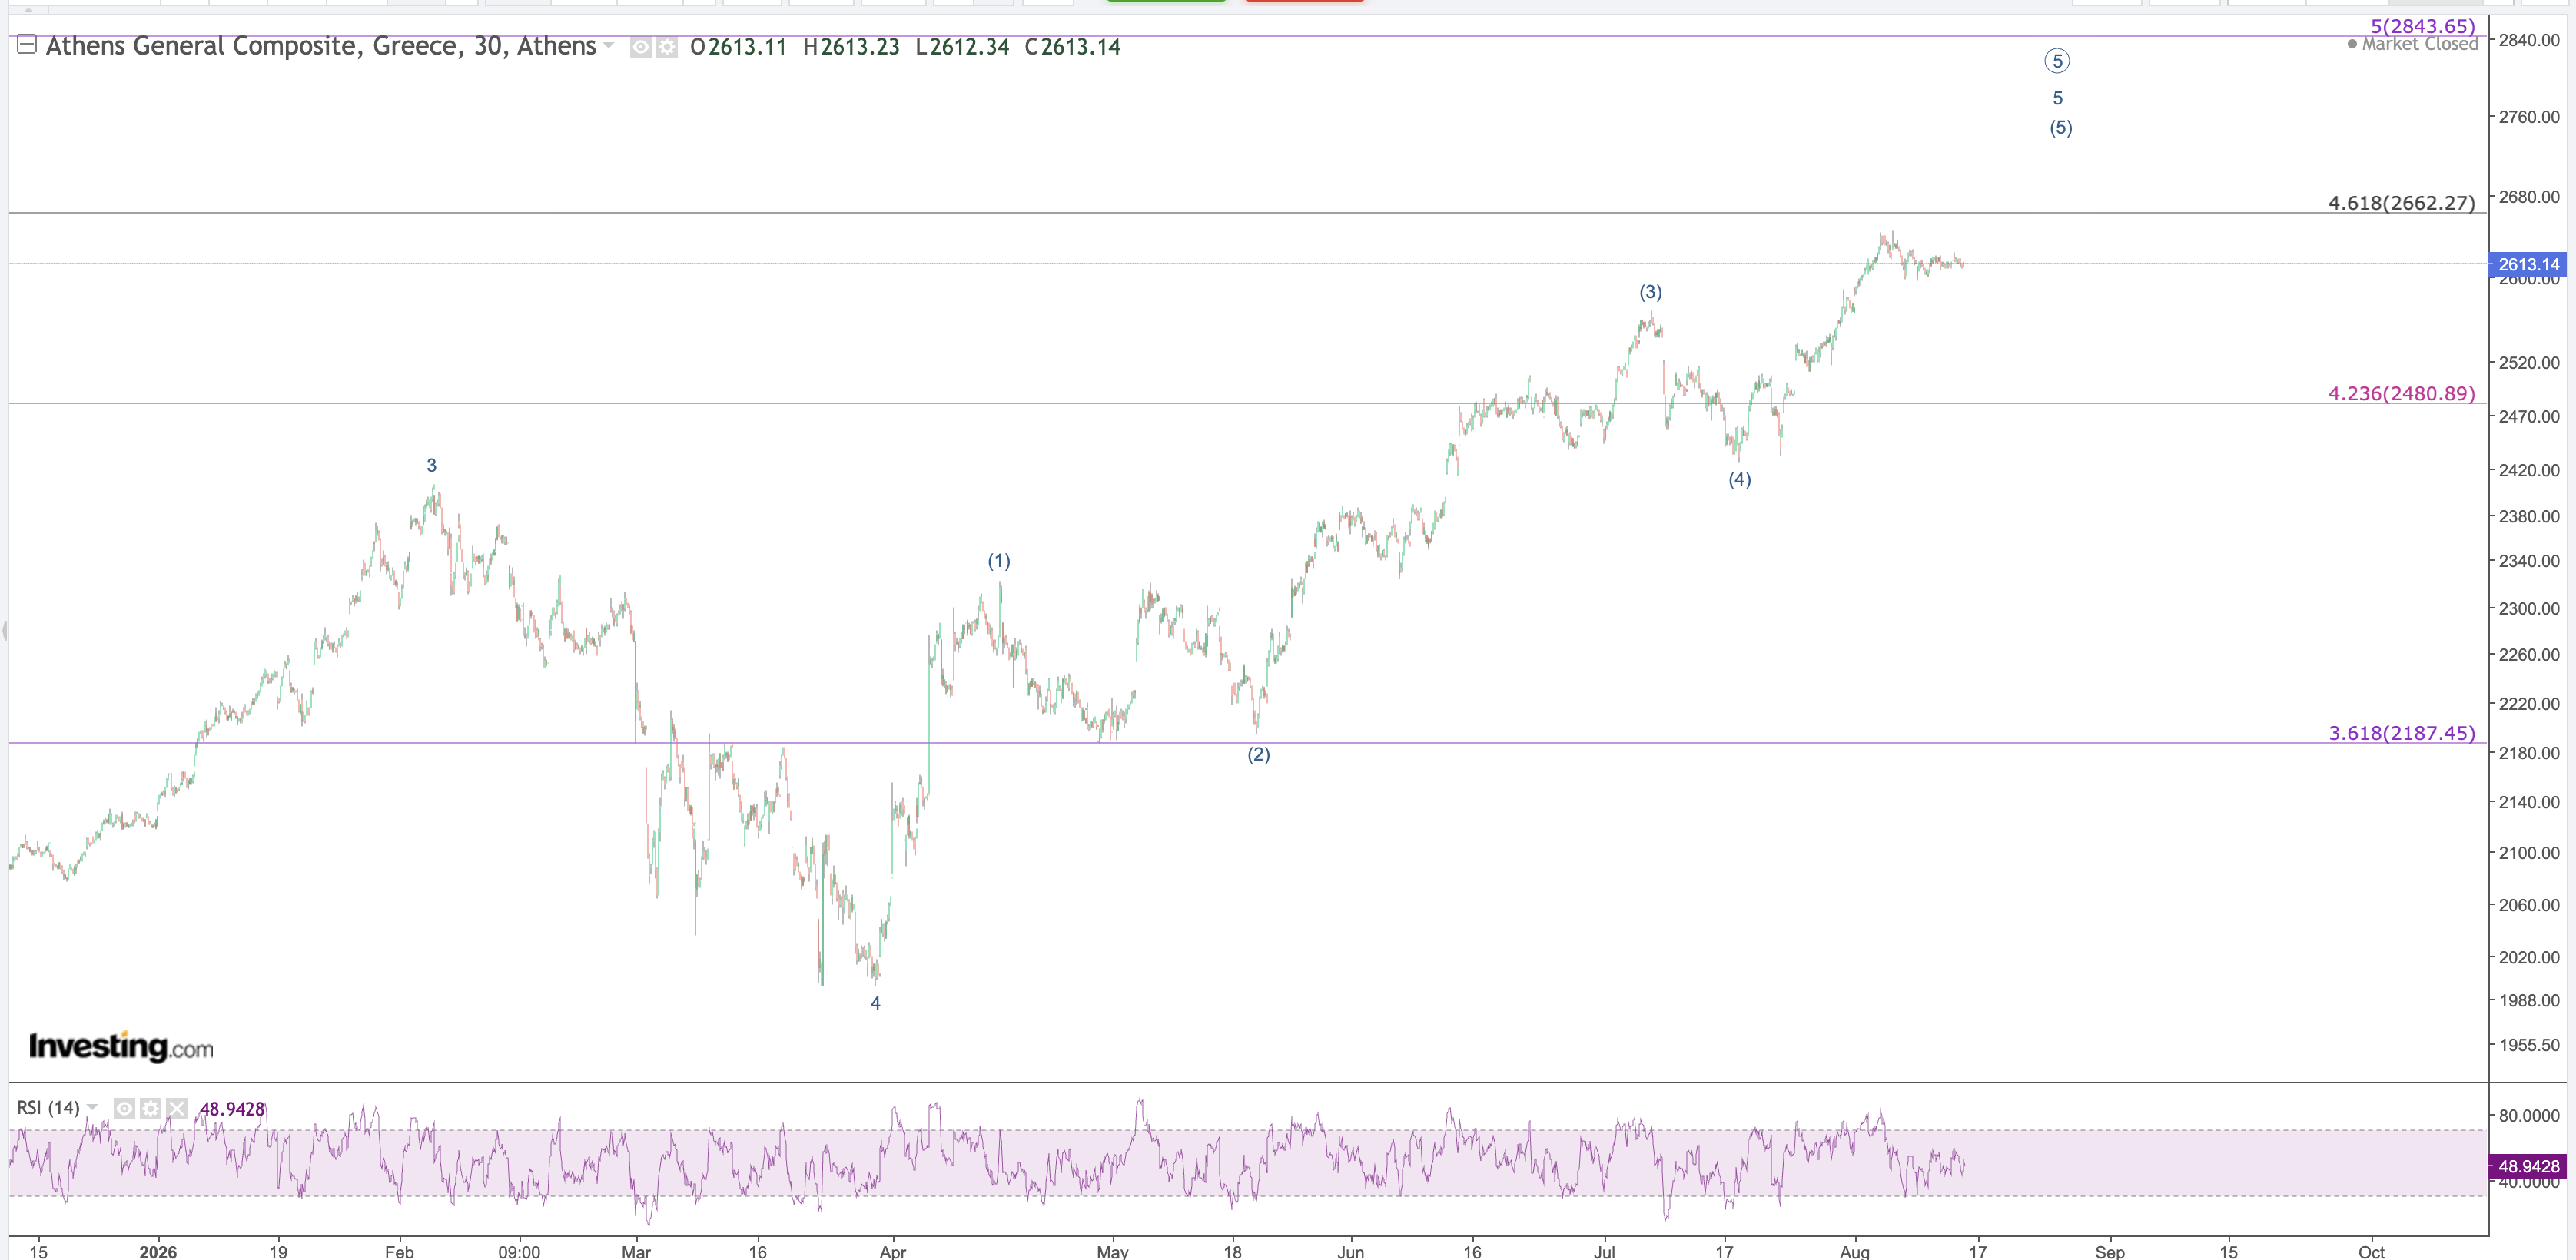This screenshot has height=1260, width=2576.
Task: Click the 2420.00 price axis label
Action: coord(2529,470)
